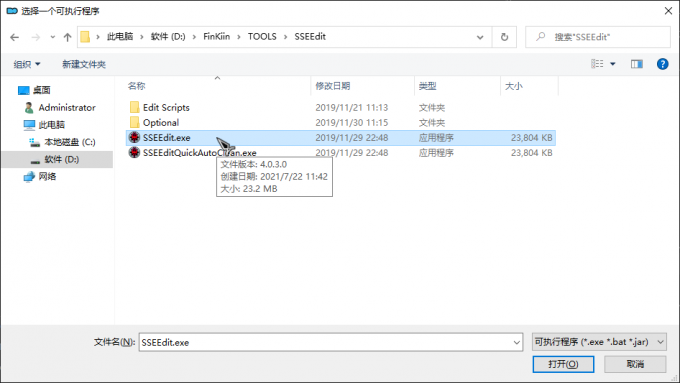Click SSEEdit in the address path
Image resolution: width=680 pixels, height=383 pixels.
[310, 37]
